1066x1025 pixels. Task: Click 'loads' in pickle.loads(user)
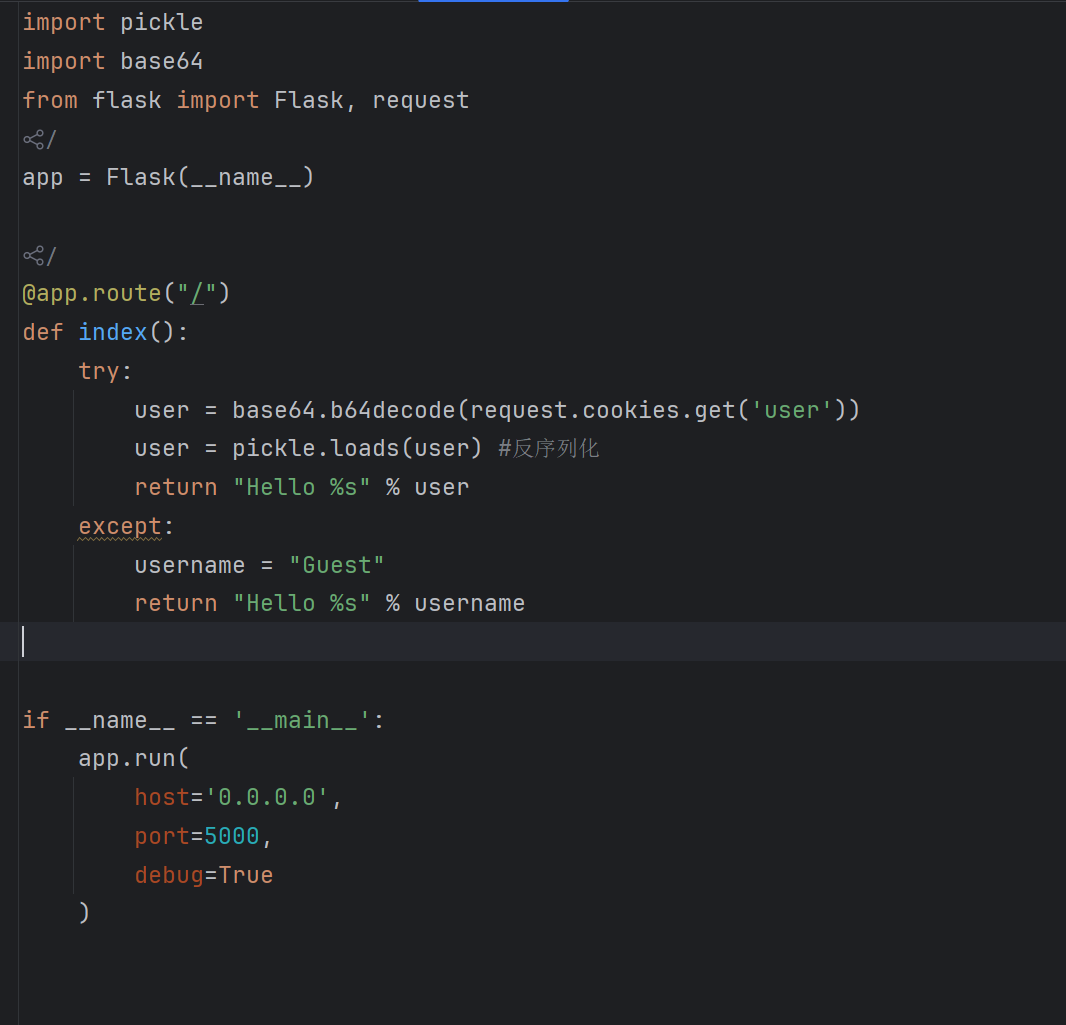(x=364, y=448)
